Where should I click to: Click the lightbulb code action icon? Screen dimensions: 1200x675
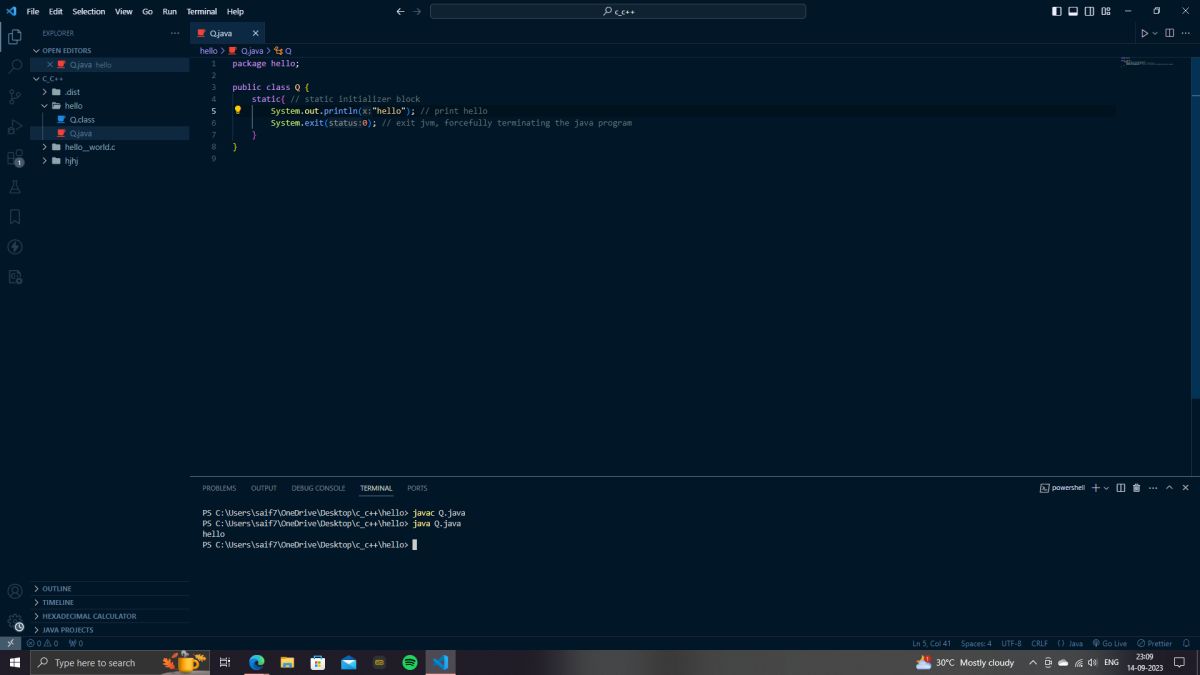click(238, 111)
